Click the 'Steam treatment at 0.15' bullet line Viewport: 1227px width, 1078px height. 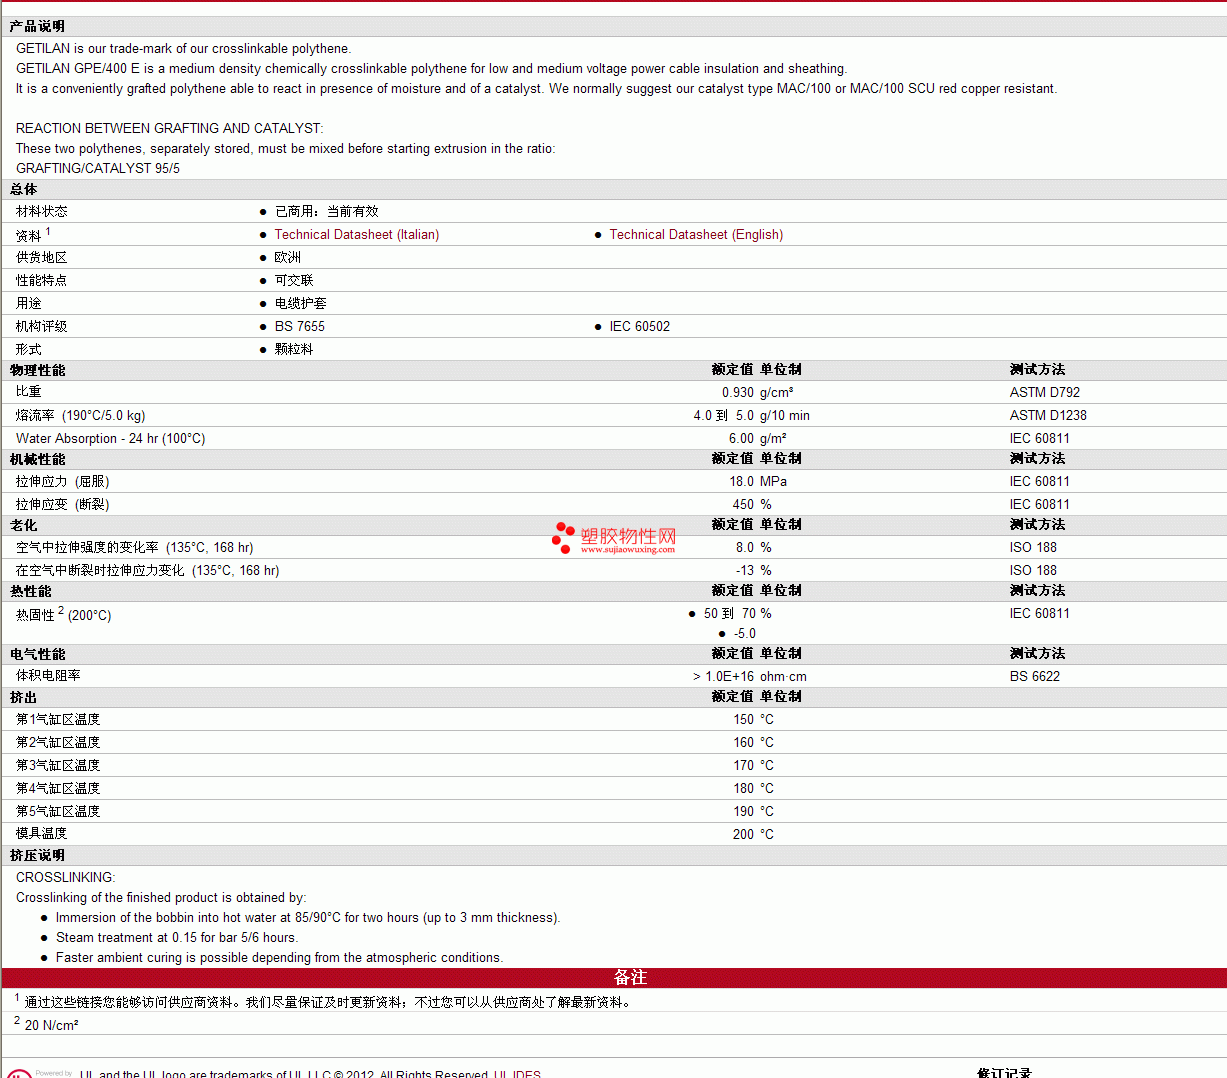coord(177,938)
